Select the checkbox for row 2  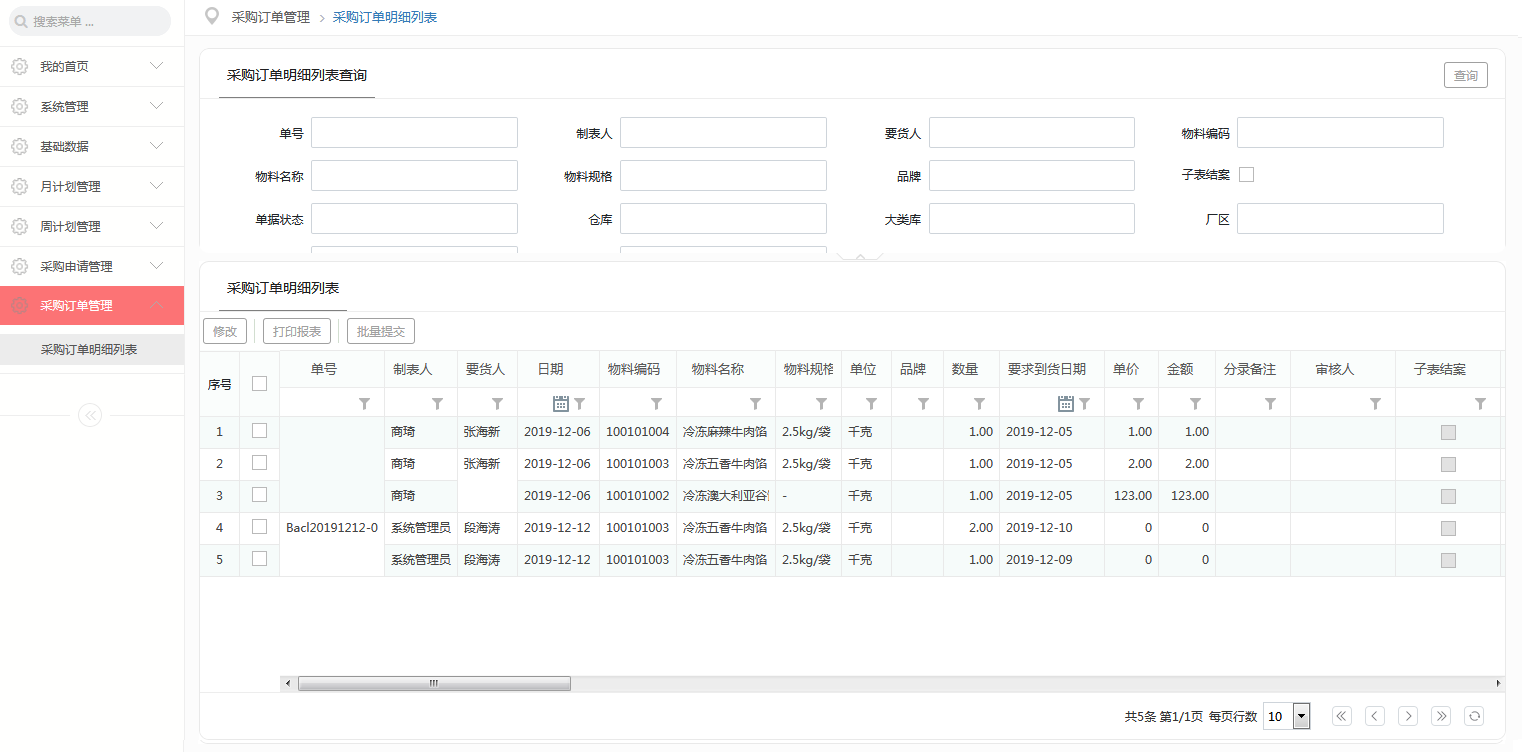point(259,462)
